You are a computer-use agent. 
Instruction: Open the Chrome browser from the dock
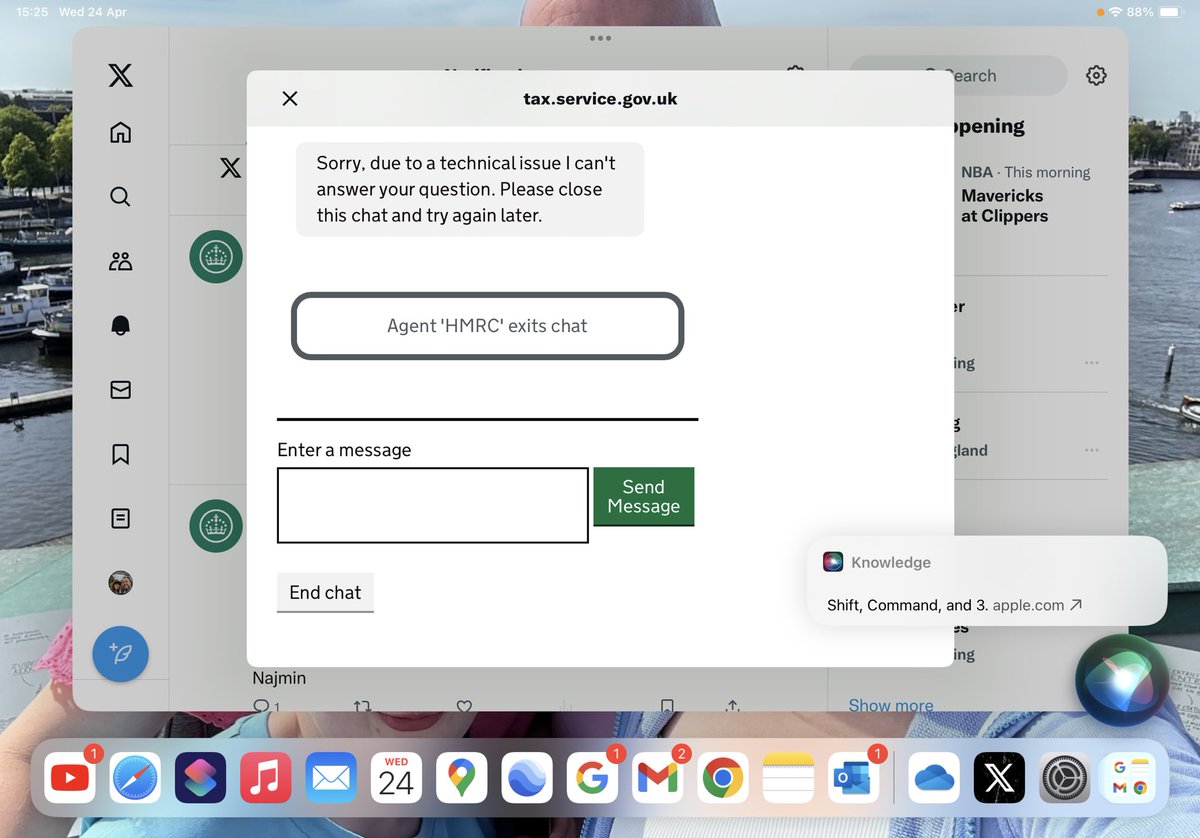pos(722,778)
